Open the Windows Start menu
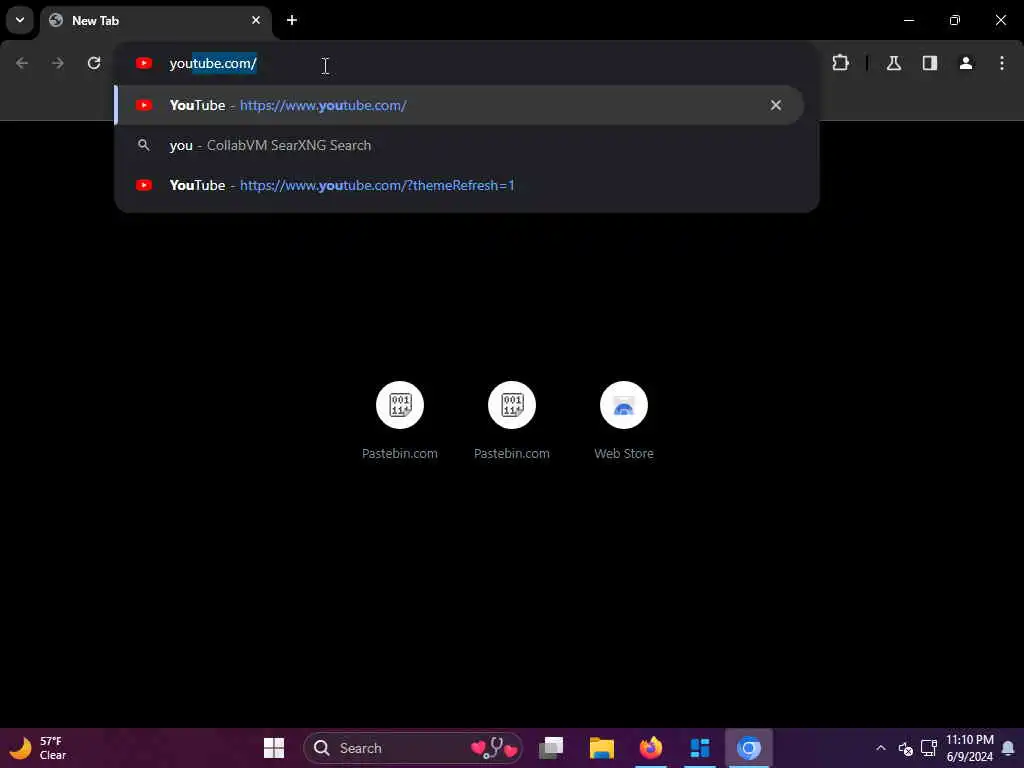The image size is (1024, 768). coord(274,748)
